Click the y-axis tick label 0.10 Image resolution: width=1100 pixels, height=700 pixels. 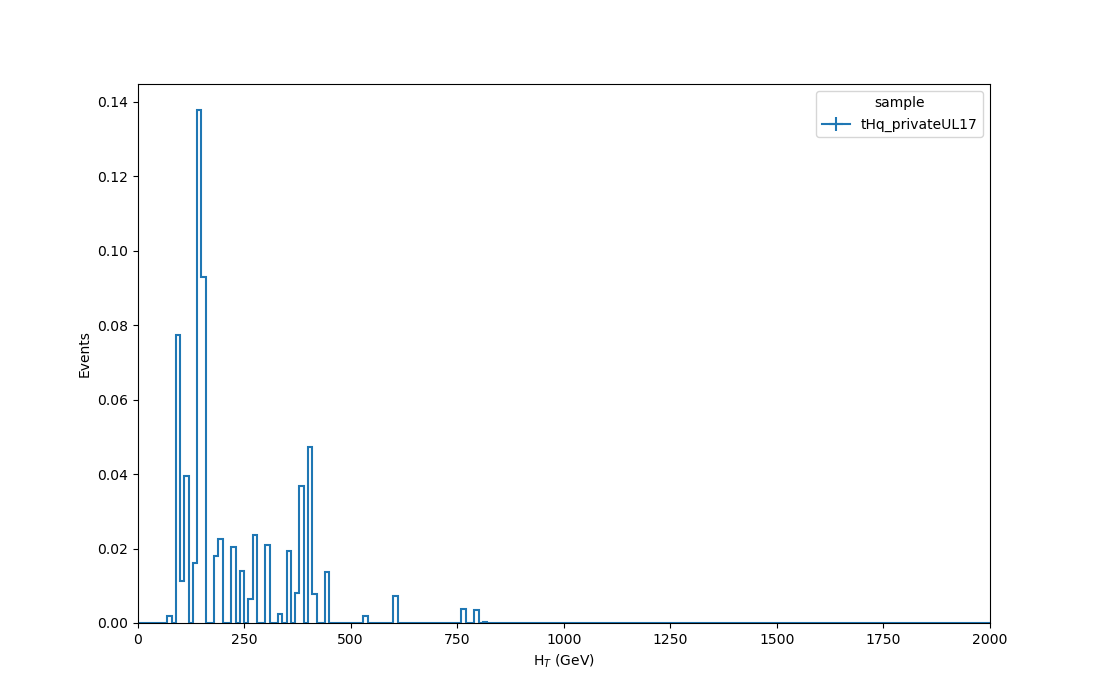[113, 251]
